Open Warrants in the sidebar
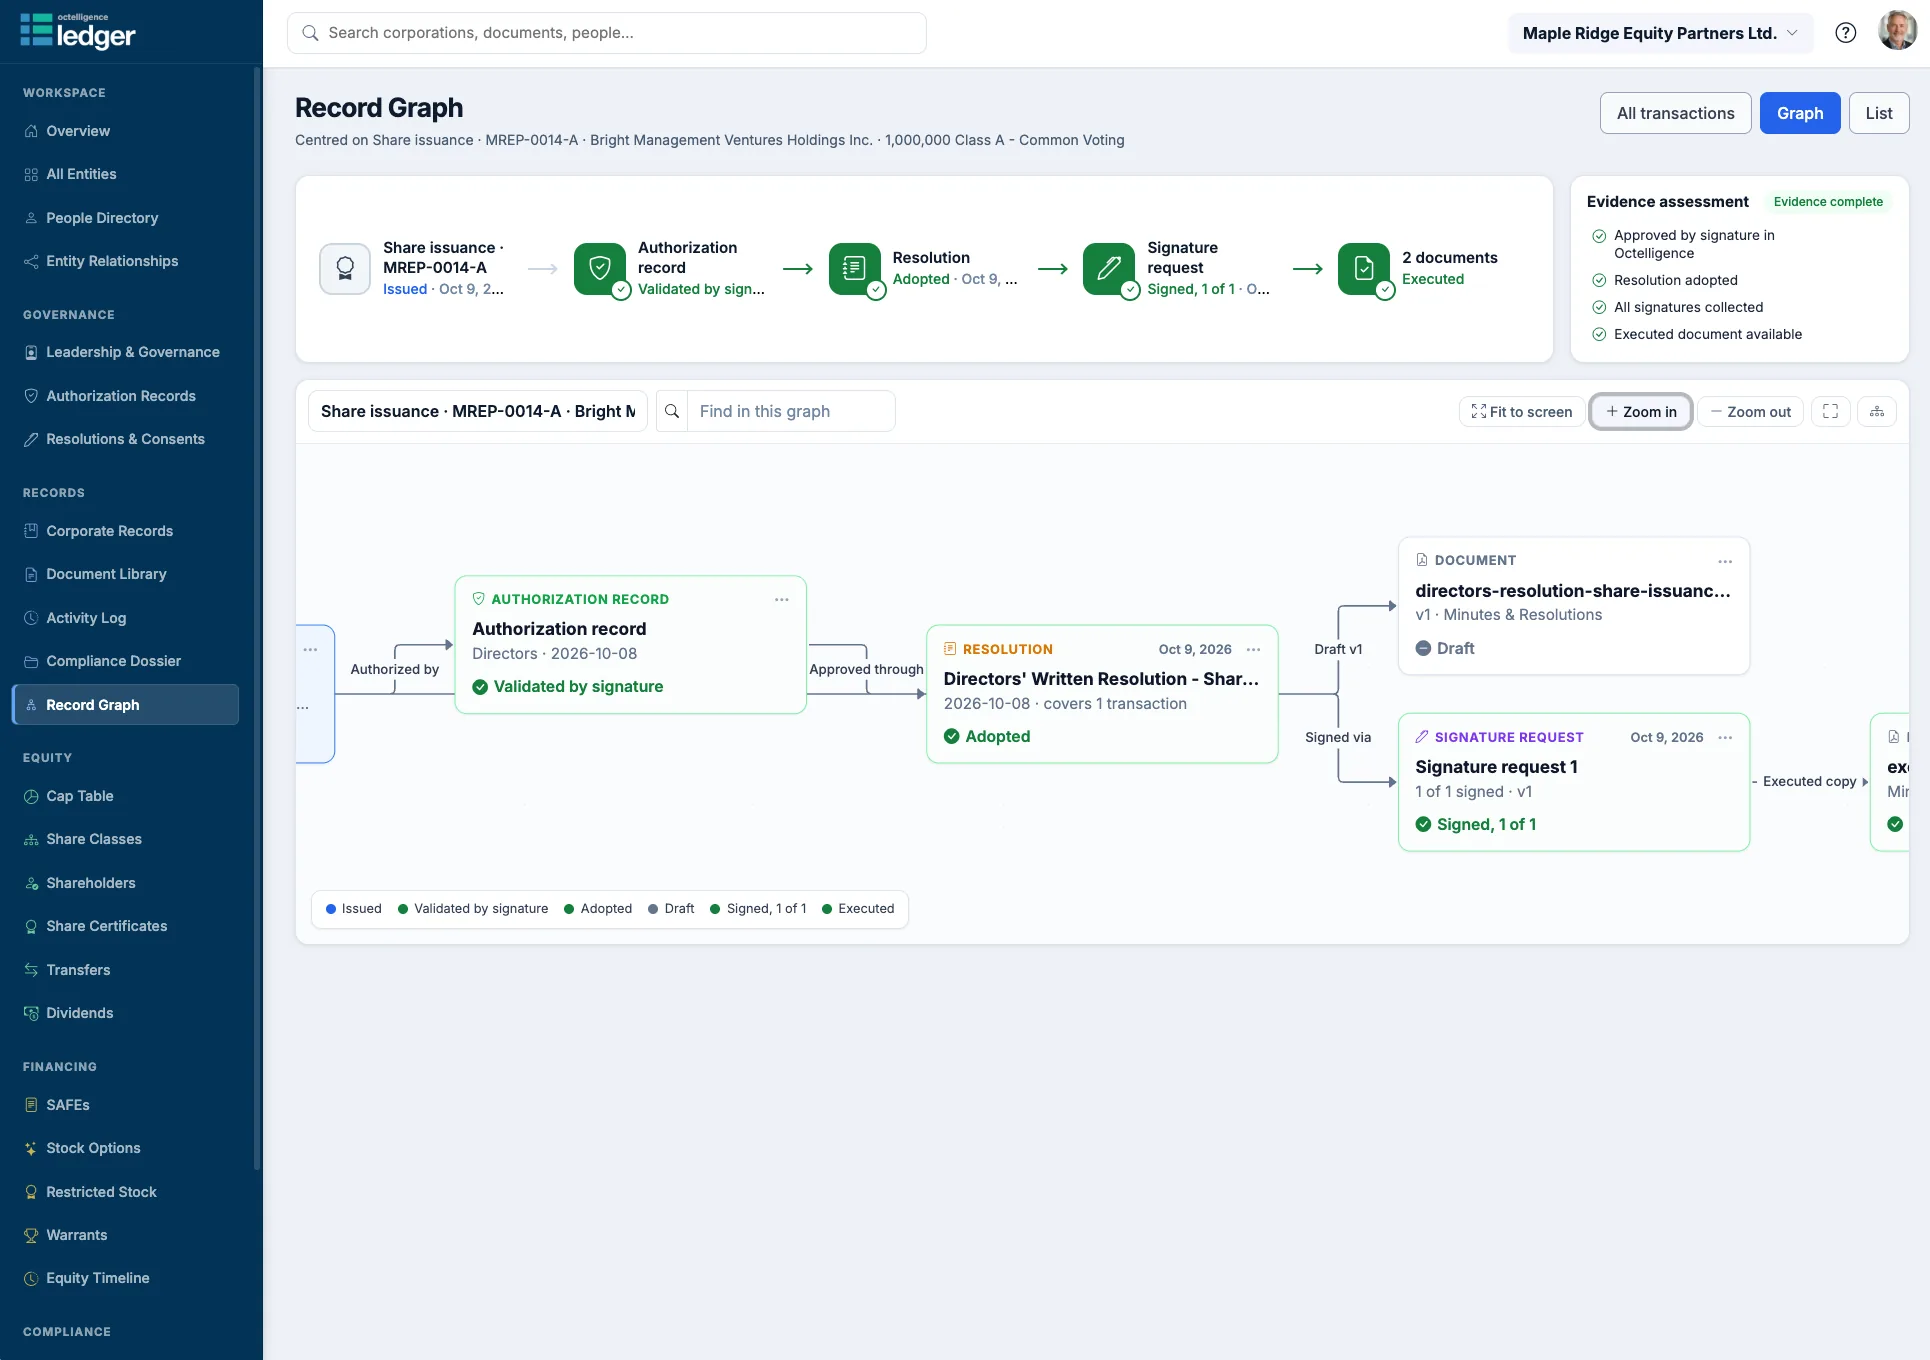 [x=125, y=1235]
